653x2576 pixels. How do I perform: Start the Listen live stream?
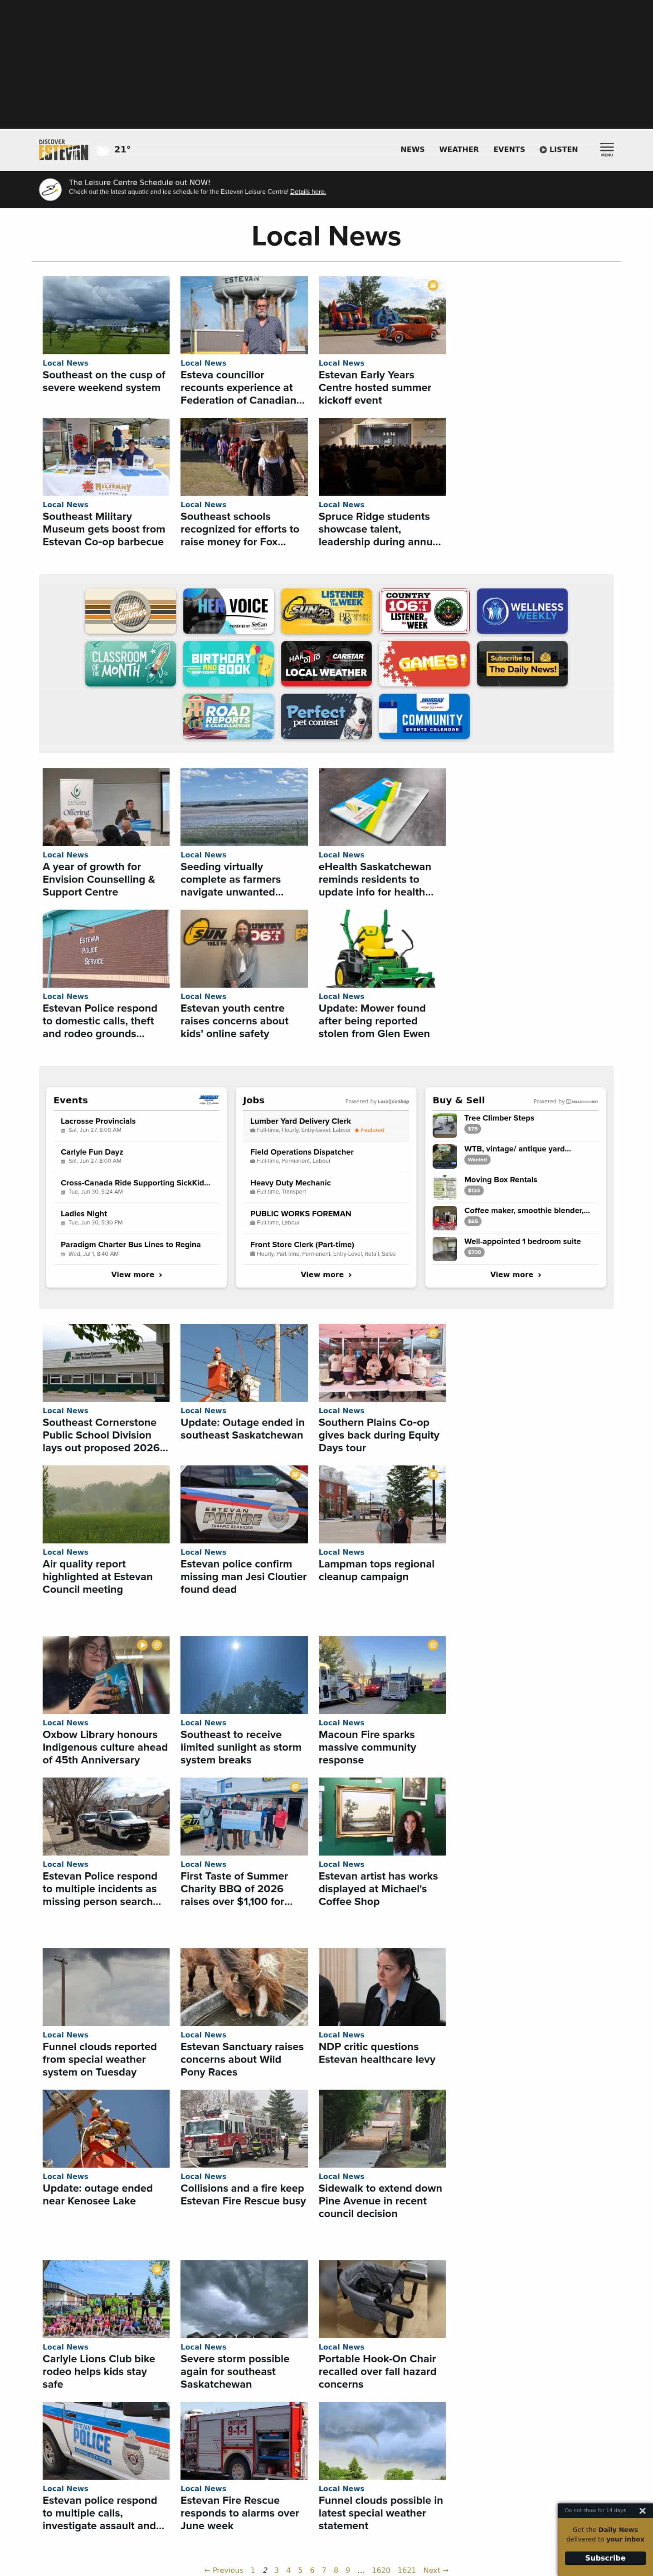click(559, 150)
